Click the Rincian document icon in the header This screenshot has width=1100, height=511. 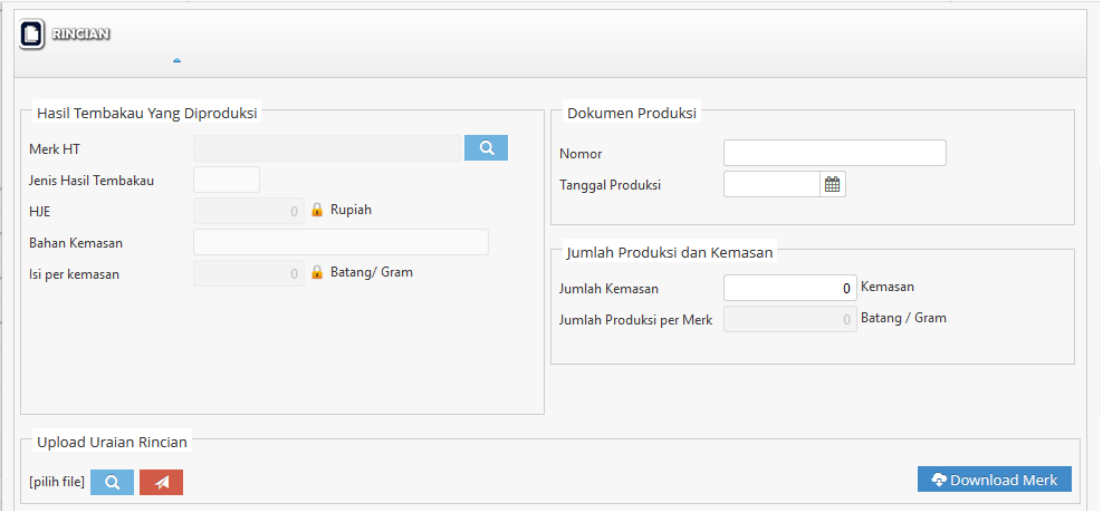click(32, 34)
